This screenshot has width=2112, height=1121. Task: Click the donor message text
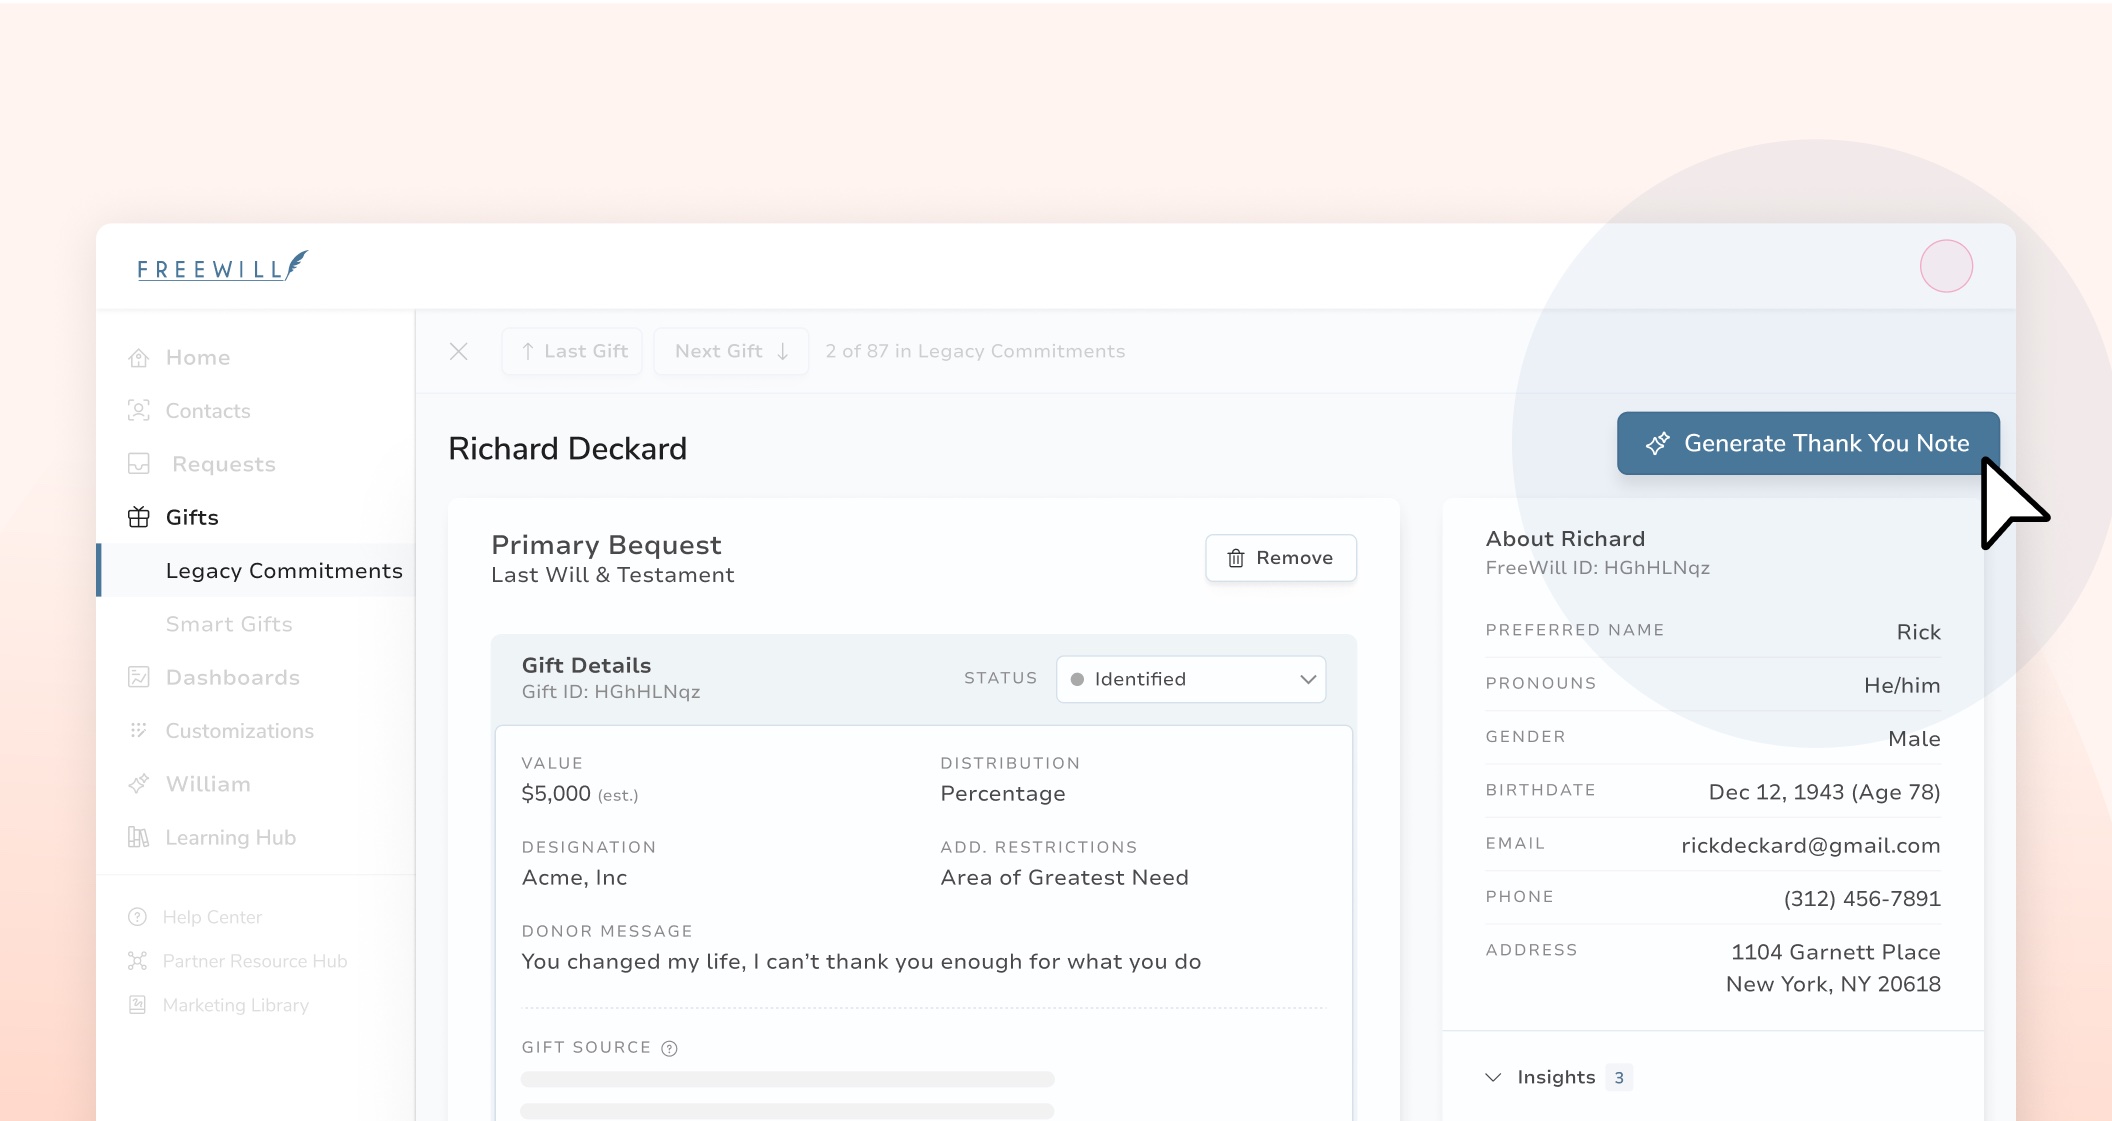(x=861, y=961)
